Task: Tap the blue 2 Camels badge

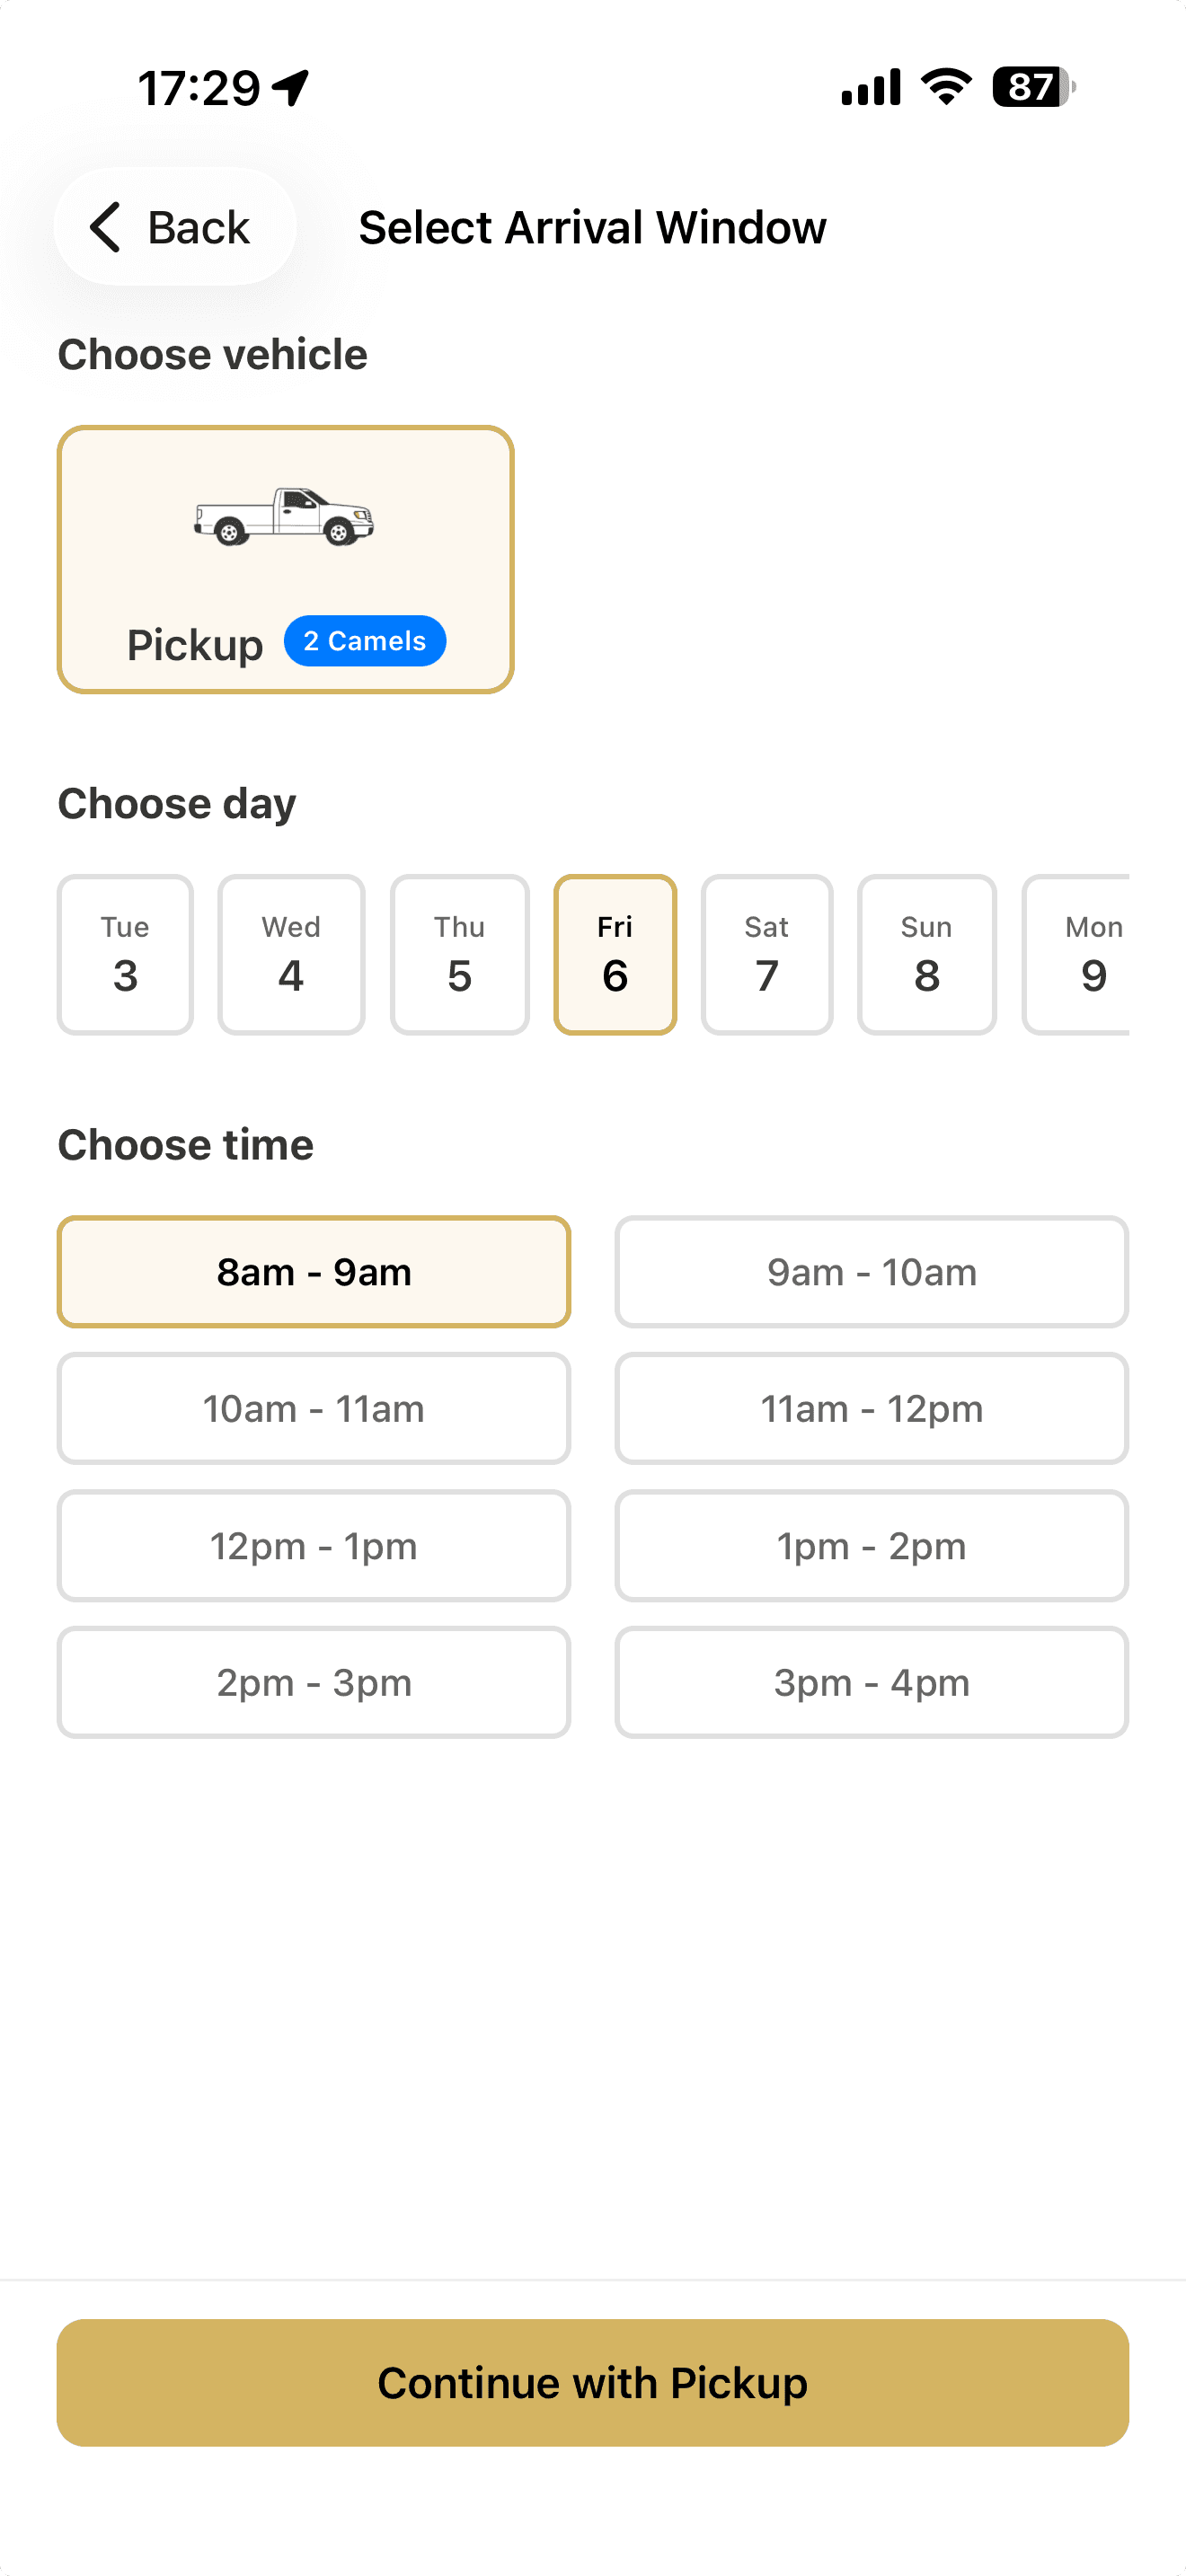Action: tap(365, 641)
